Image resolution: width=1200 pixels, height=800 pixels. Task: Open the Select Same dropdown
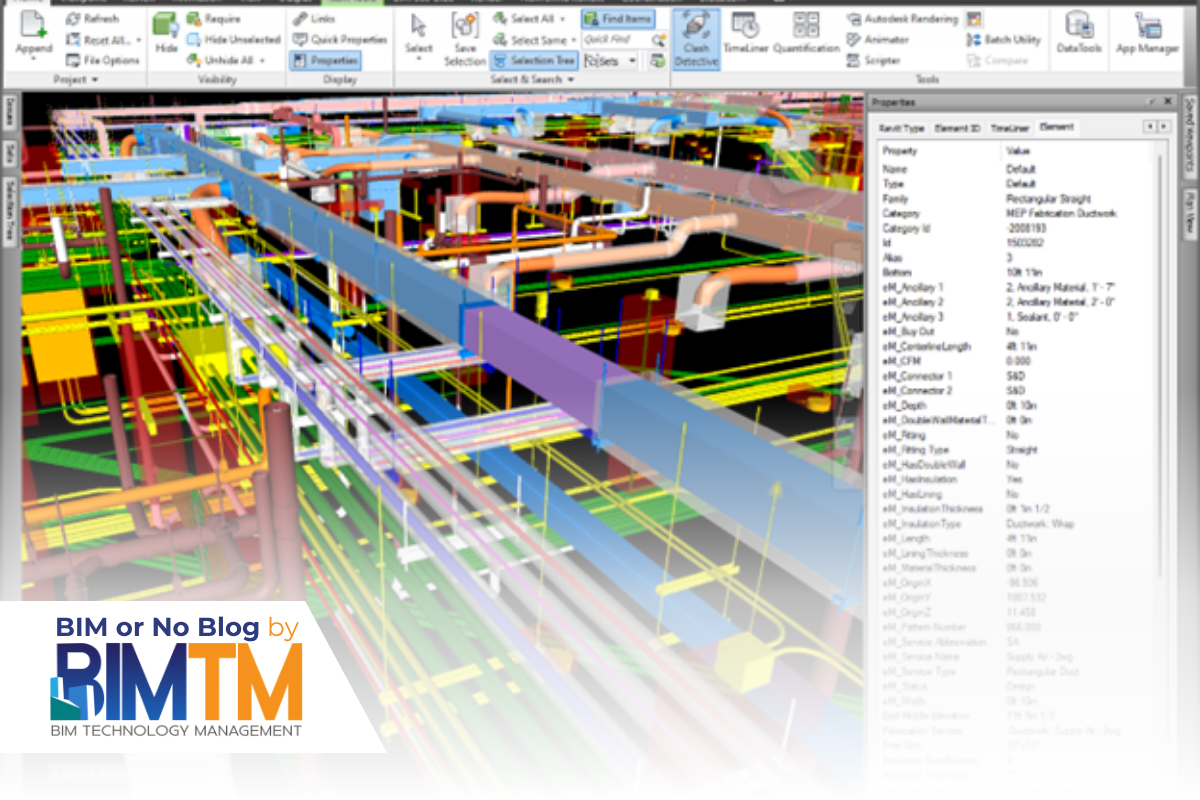pyautogui.click(x=573, y=40)
